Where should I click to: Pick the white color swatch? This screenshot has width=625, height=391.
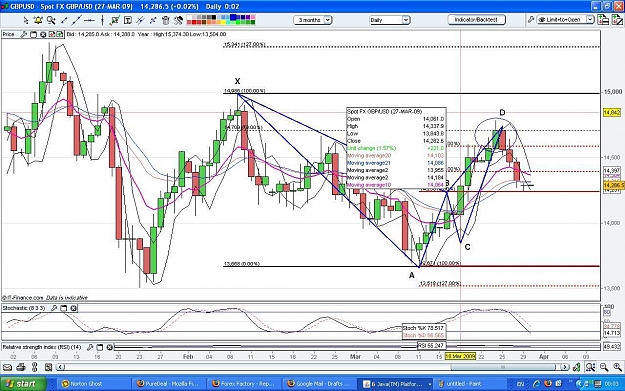[189, 18]
